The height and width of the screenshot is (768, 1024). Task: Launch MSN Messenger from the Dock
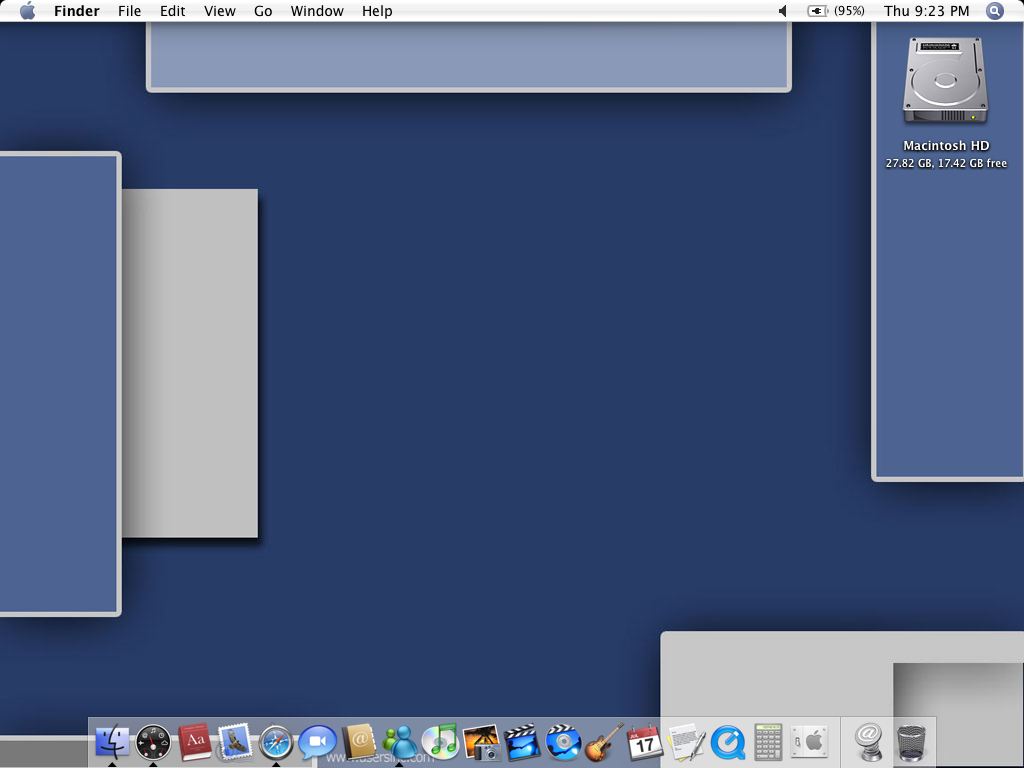click(400, 743)
